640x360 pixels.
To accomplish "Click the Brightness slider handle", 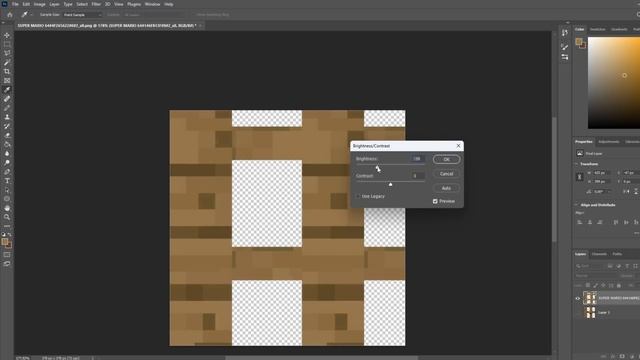I will [x=378, y=167].
